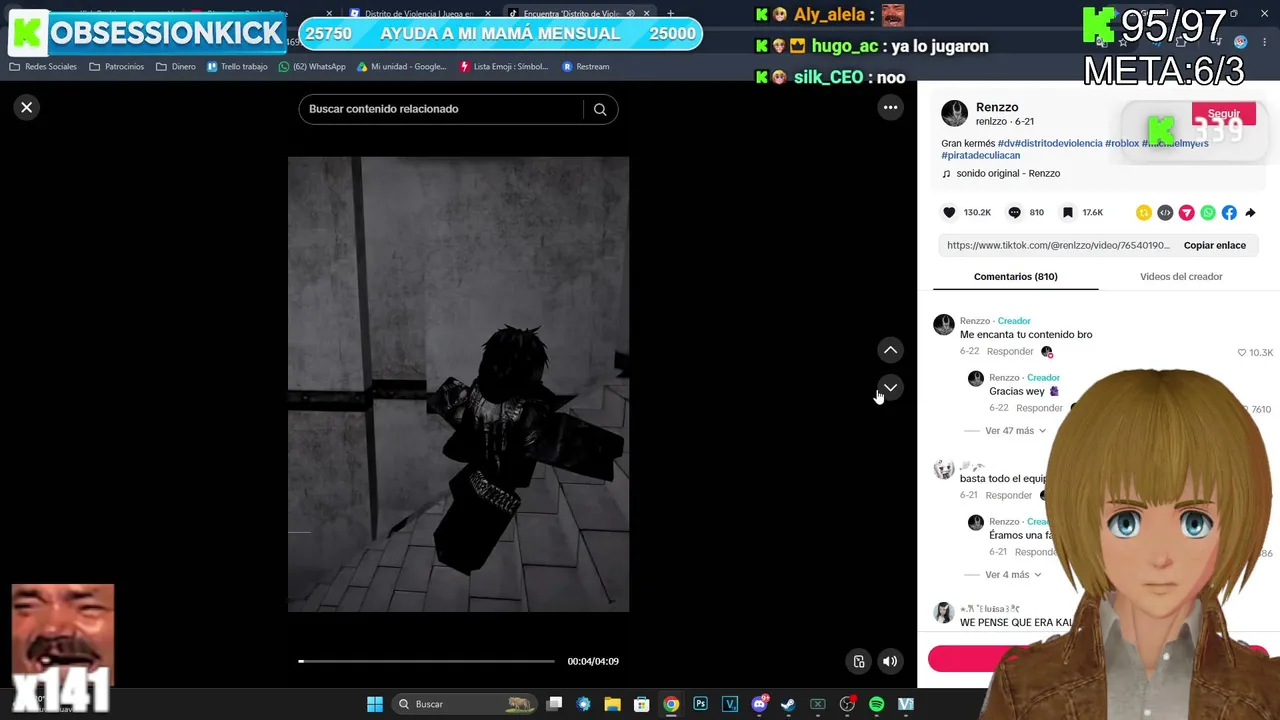This screenshot has width=1280, height=720.
Task: Open 'Lista Emoji' bookmark
Action: (x=504, y=67)
